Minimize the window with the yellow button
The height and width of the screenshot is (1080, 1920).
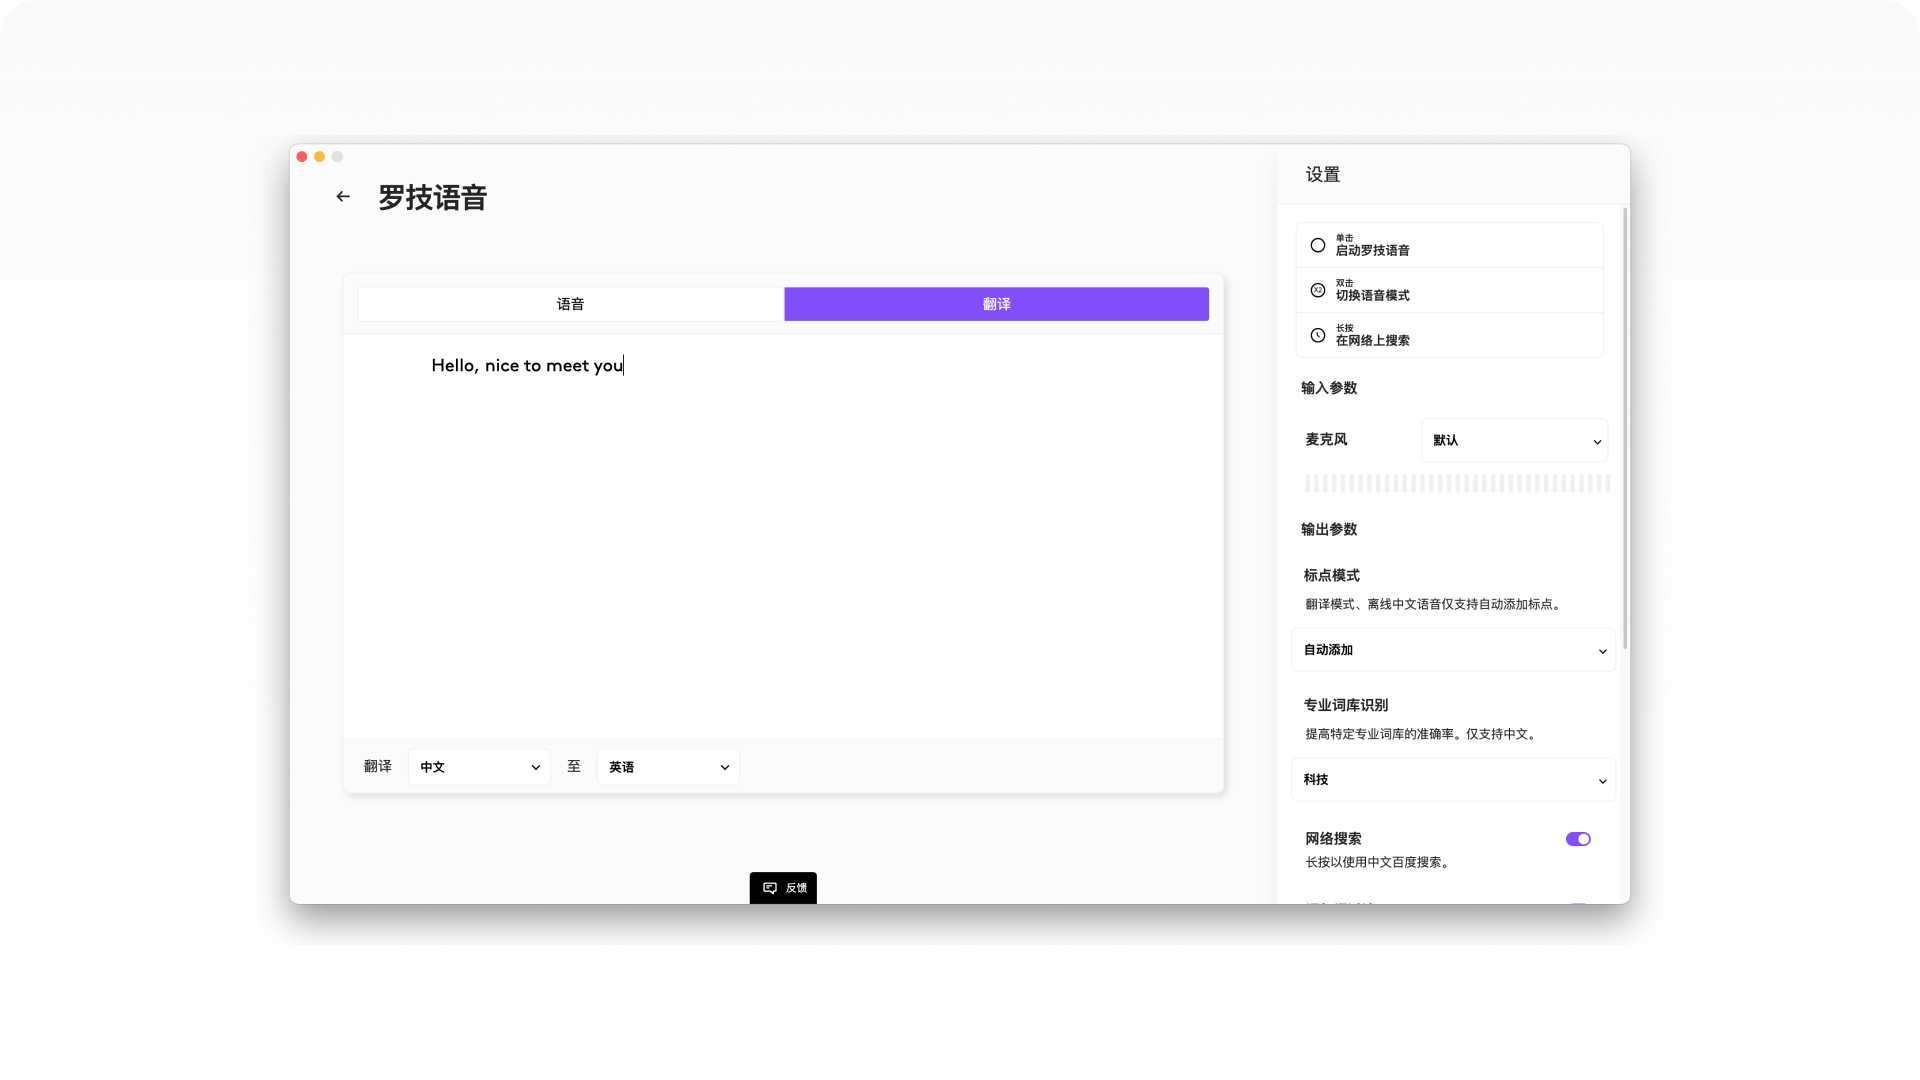pos(320,157)
